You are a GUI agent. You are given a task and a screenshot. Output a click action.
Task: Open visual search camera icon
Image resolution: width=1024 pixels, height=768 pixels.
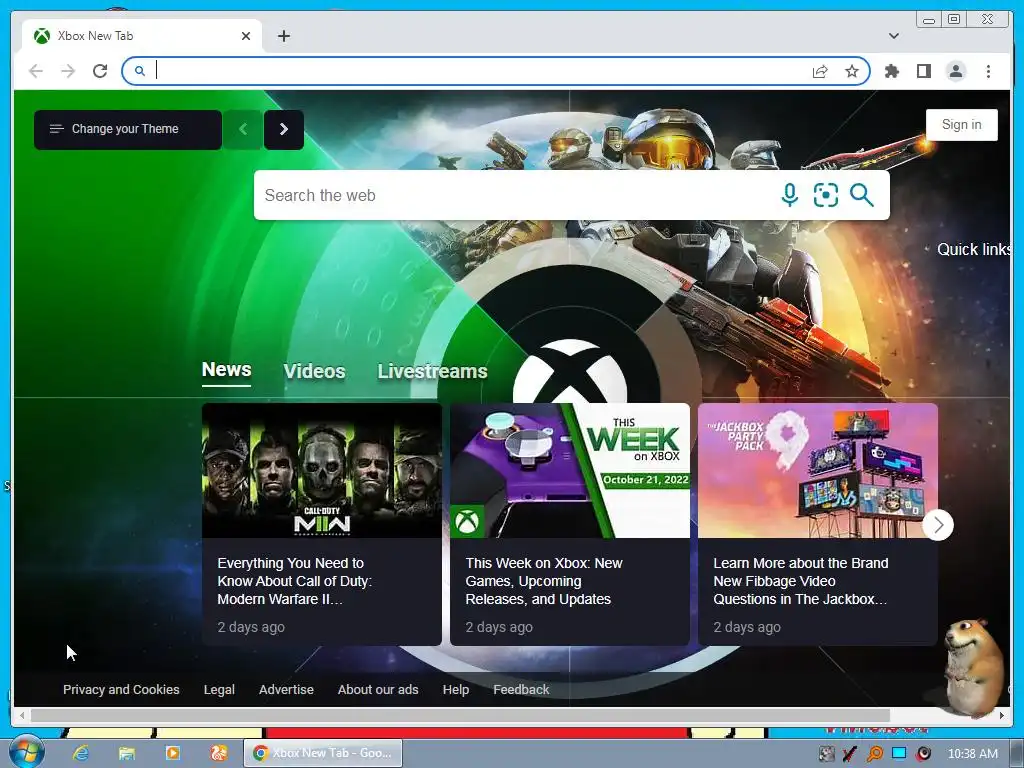click(825, 195)
